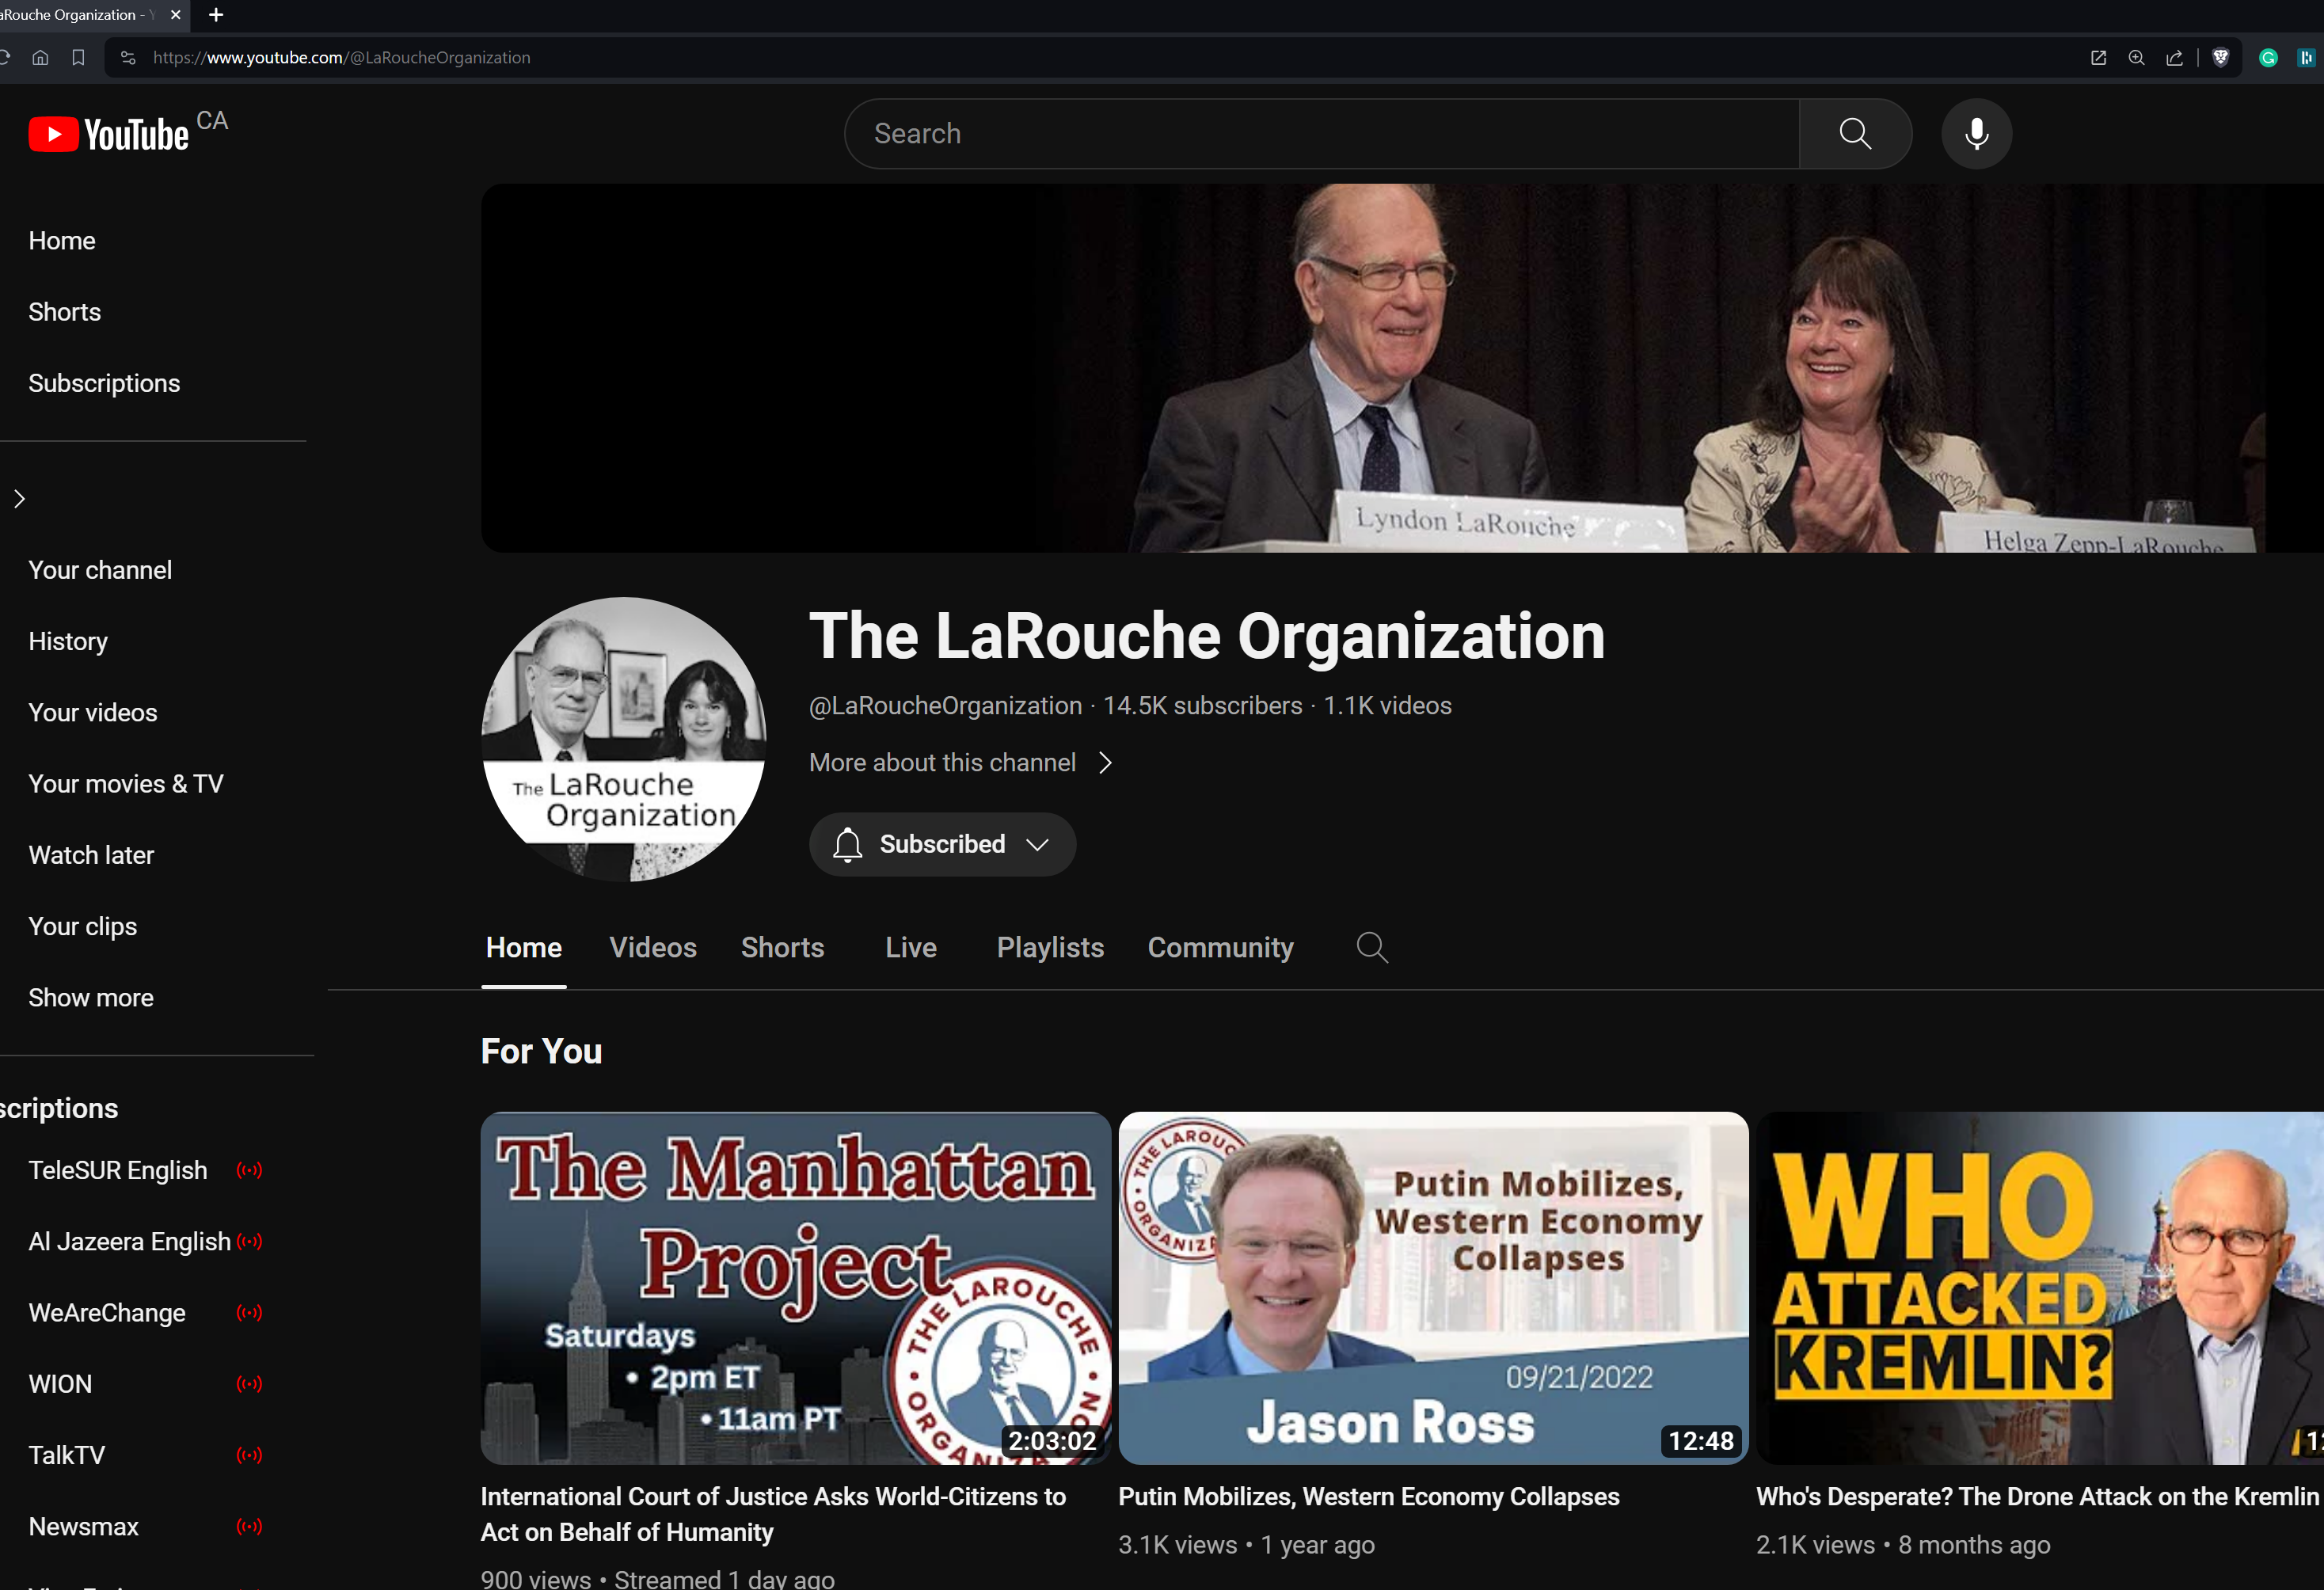Open title Putin Mobilizes, Western Economy Collapses
2324x1590 pixels.
click(x=1369, y=1497)
